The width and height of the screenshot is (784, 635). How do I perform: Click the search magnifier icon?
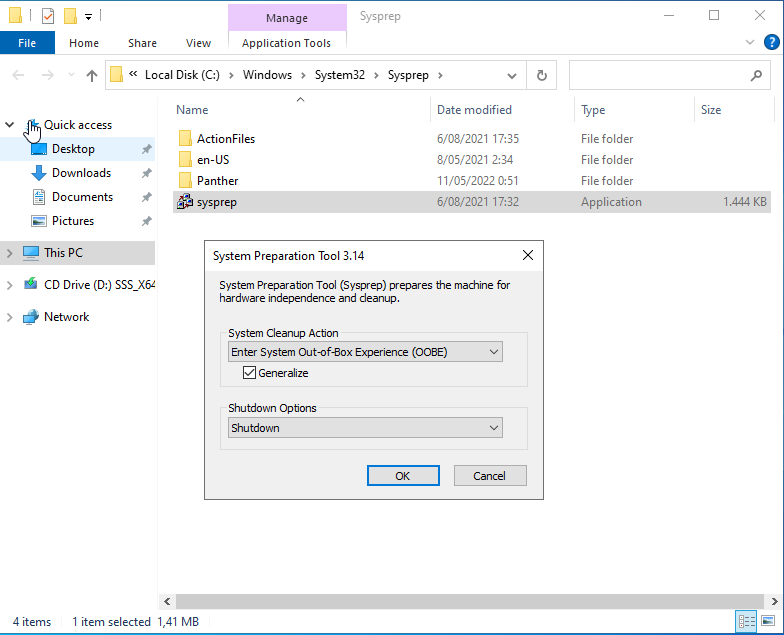pyautogui.click(x=756, y=76)
